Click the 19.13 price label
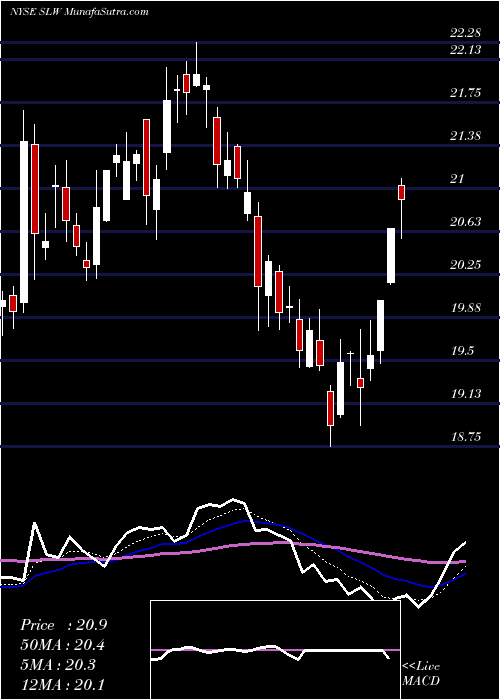Screen dimensions: 500x700 click(x=466, y=394)
